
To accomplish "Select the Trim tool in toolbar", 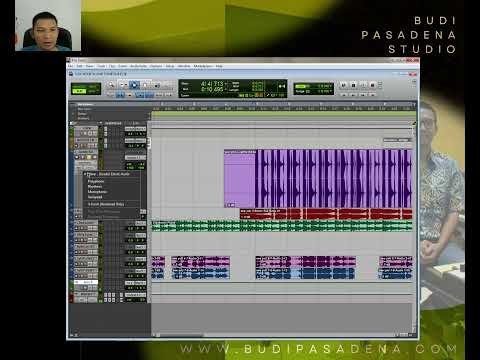I will (123, 85).
